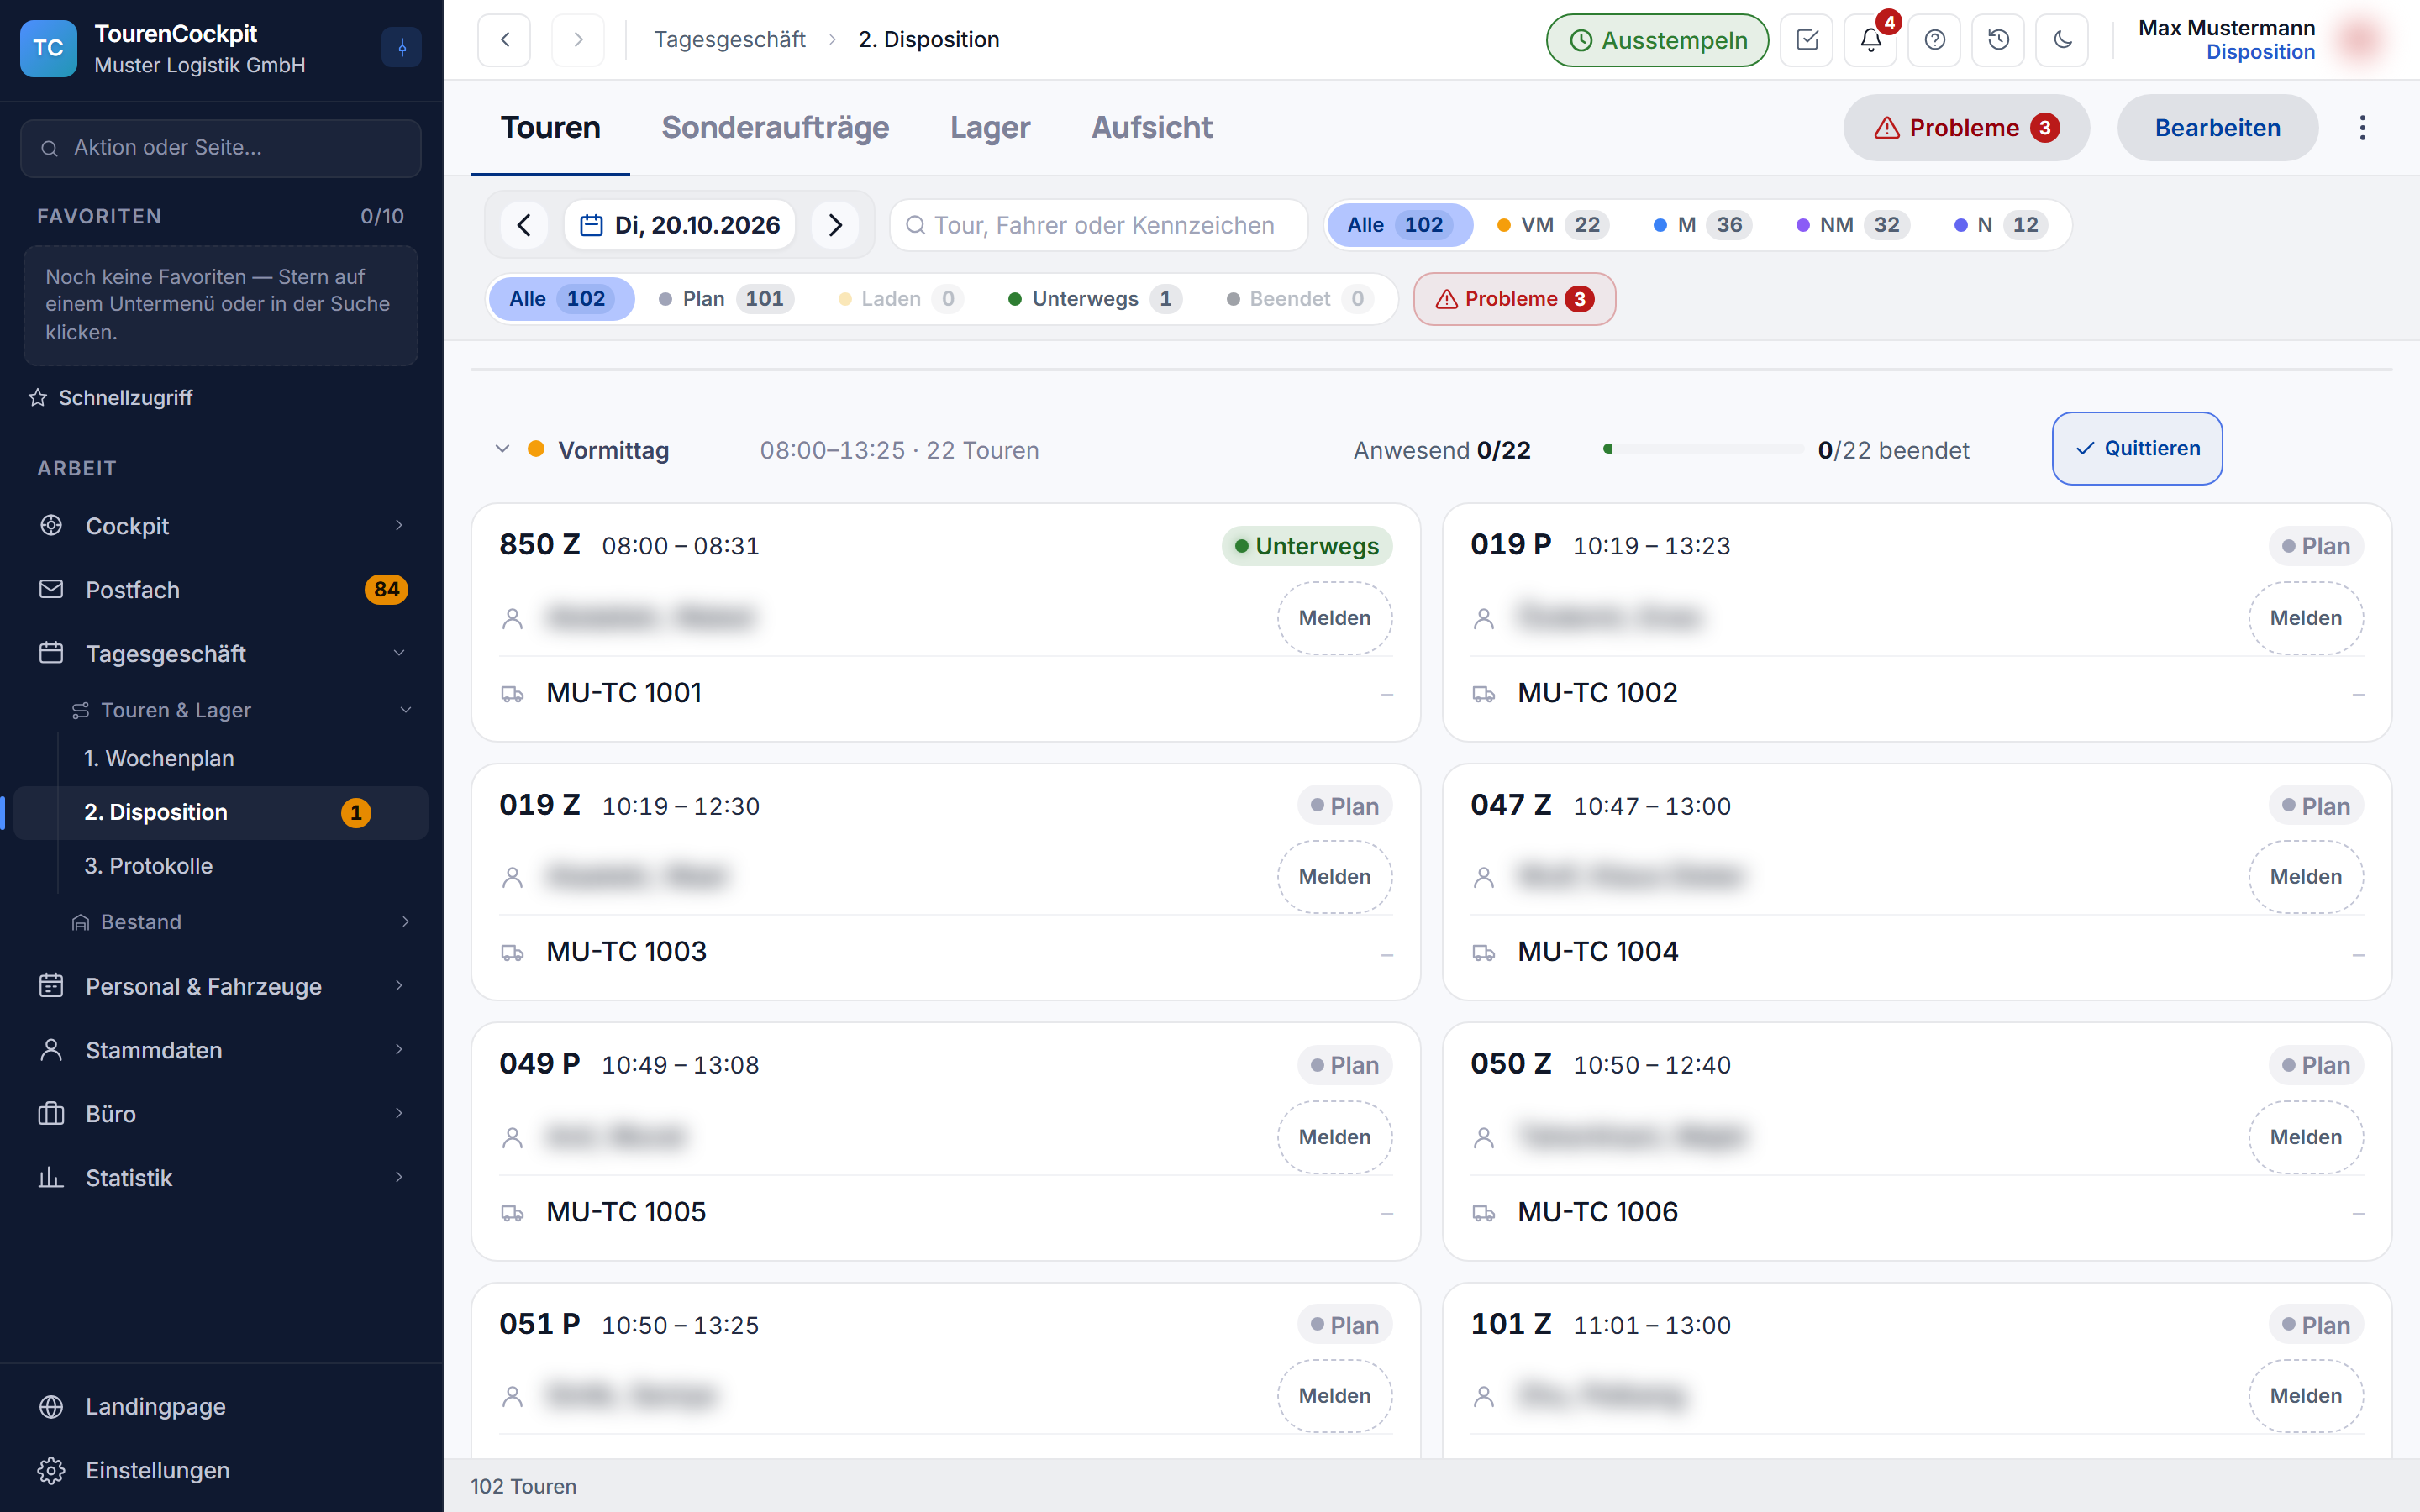
Task: Open the help question mark icon
Action: pyautogui.click(x=1934, y=40)
